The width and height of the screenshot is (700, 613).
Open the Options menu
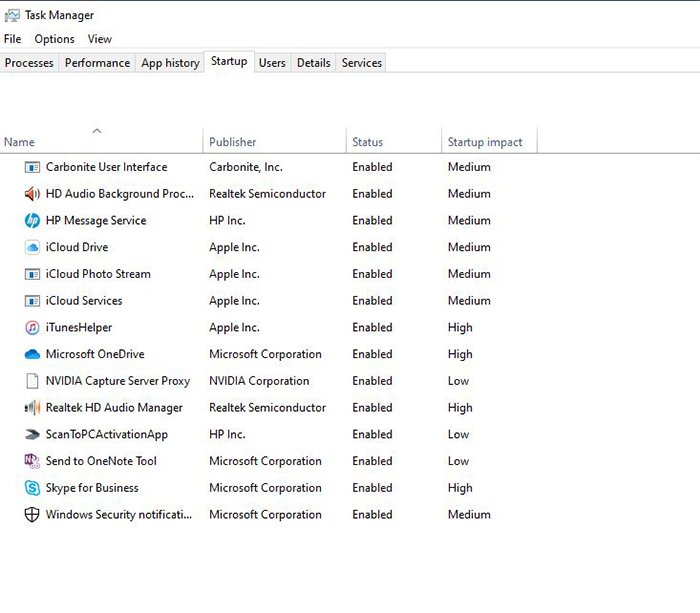click(54, 39)
